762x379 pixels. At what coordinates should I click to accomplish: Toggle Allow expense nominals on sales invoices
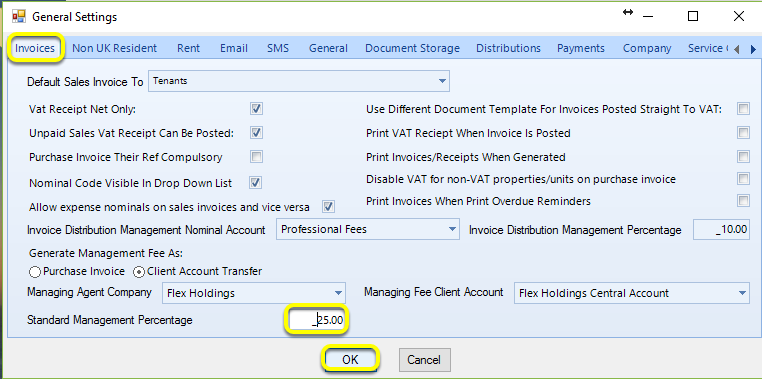(x=329, y=207)
